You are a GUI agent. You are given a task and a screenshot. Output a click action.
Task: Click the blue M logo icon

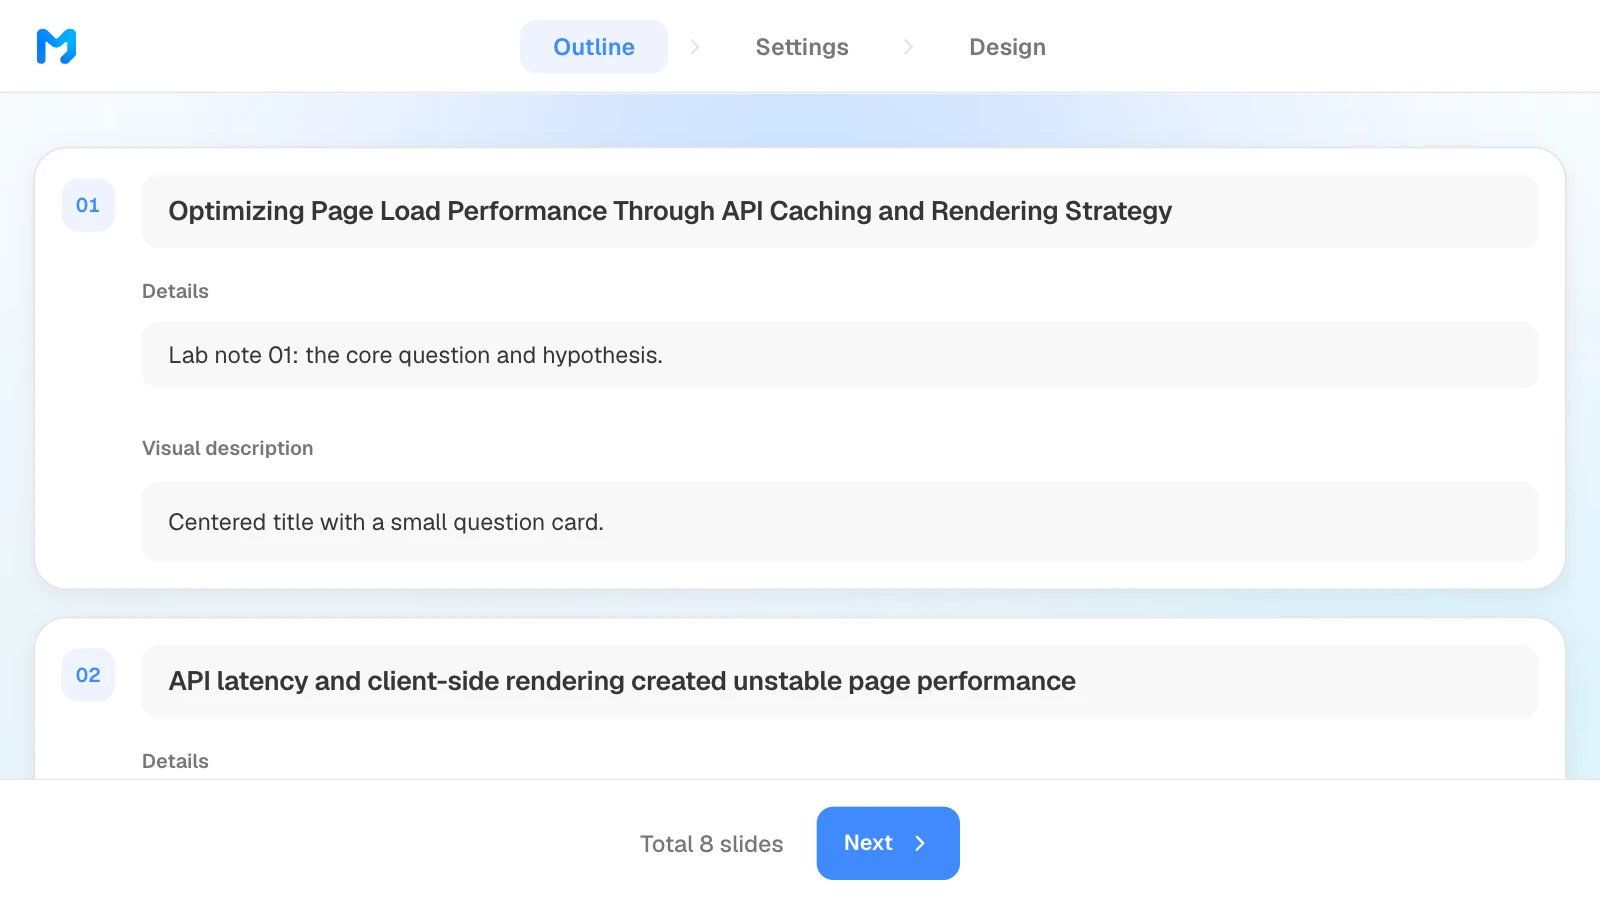[56, 46]
